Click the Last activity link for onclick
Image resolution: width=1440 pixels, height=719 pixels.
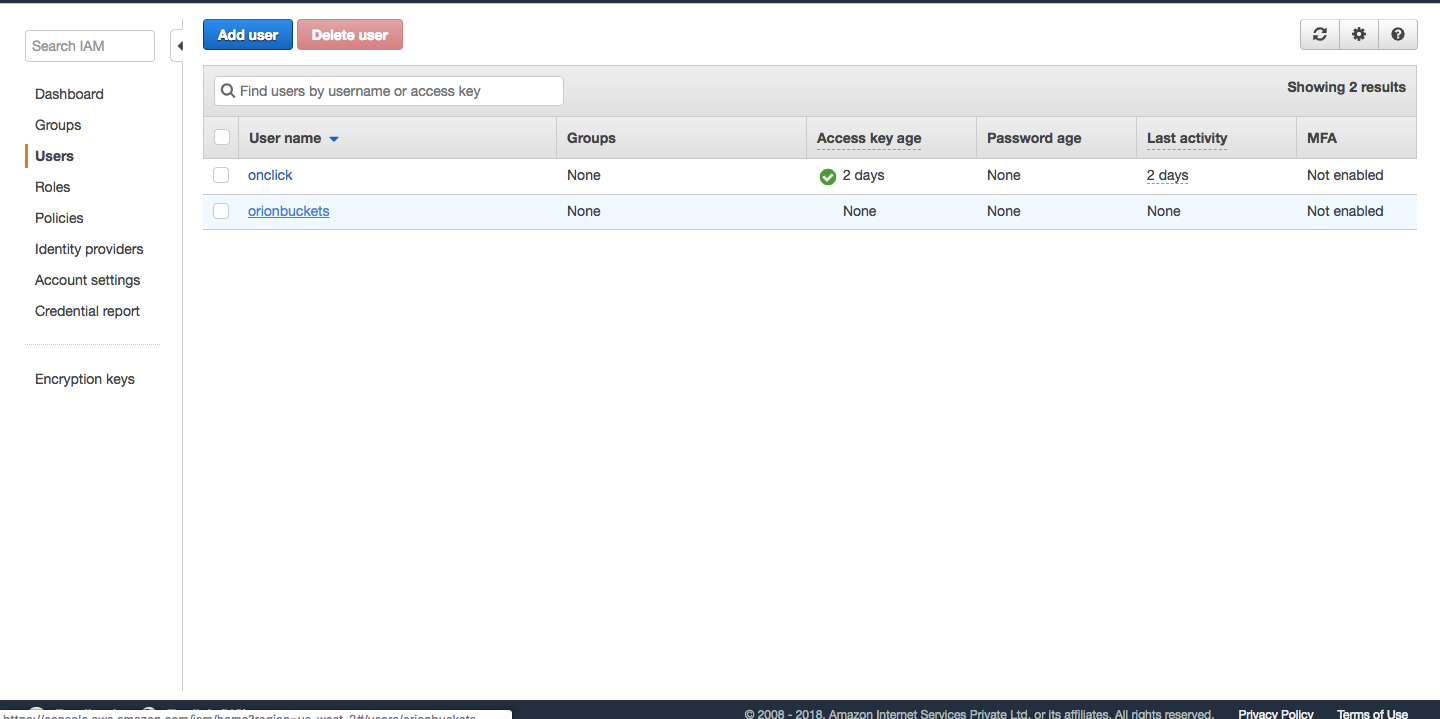point(1166,175)
